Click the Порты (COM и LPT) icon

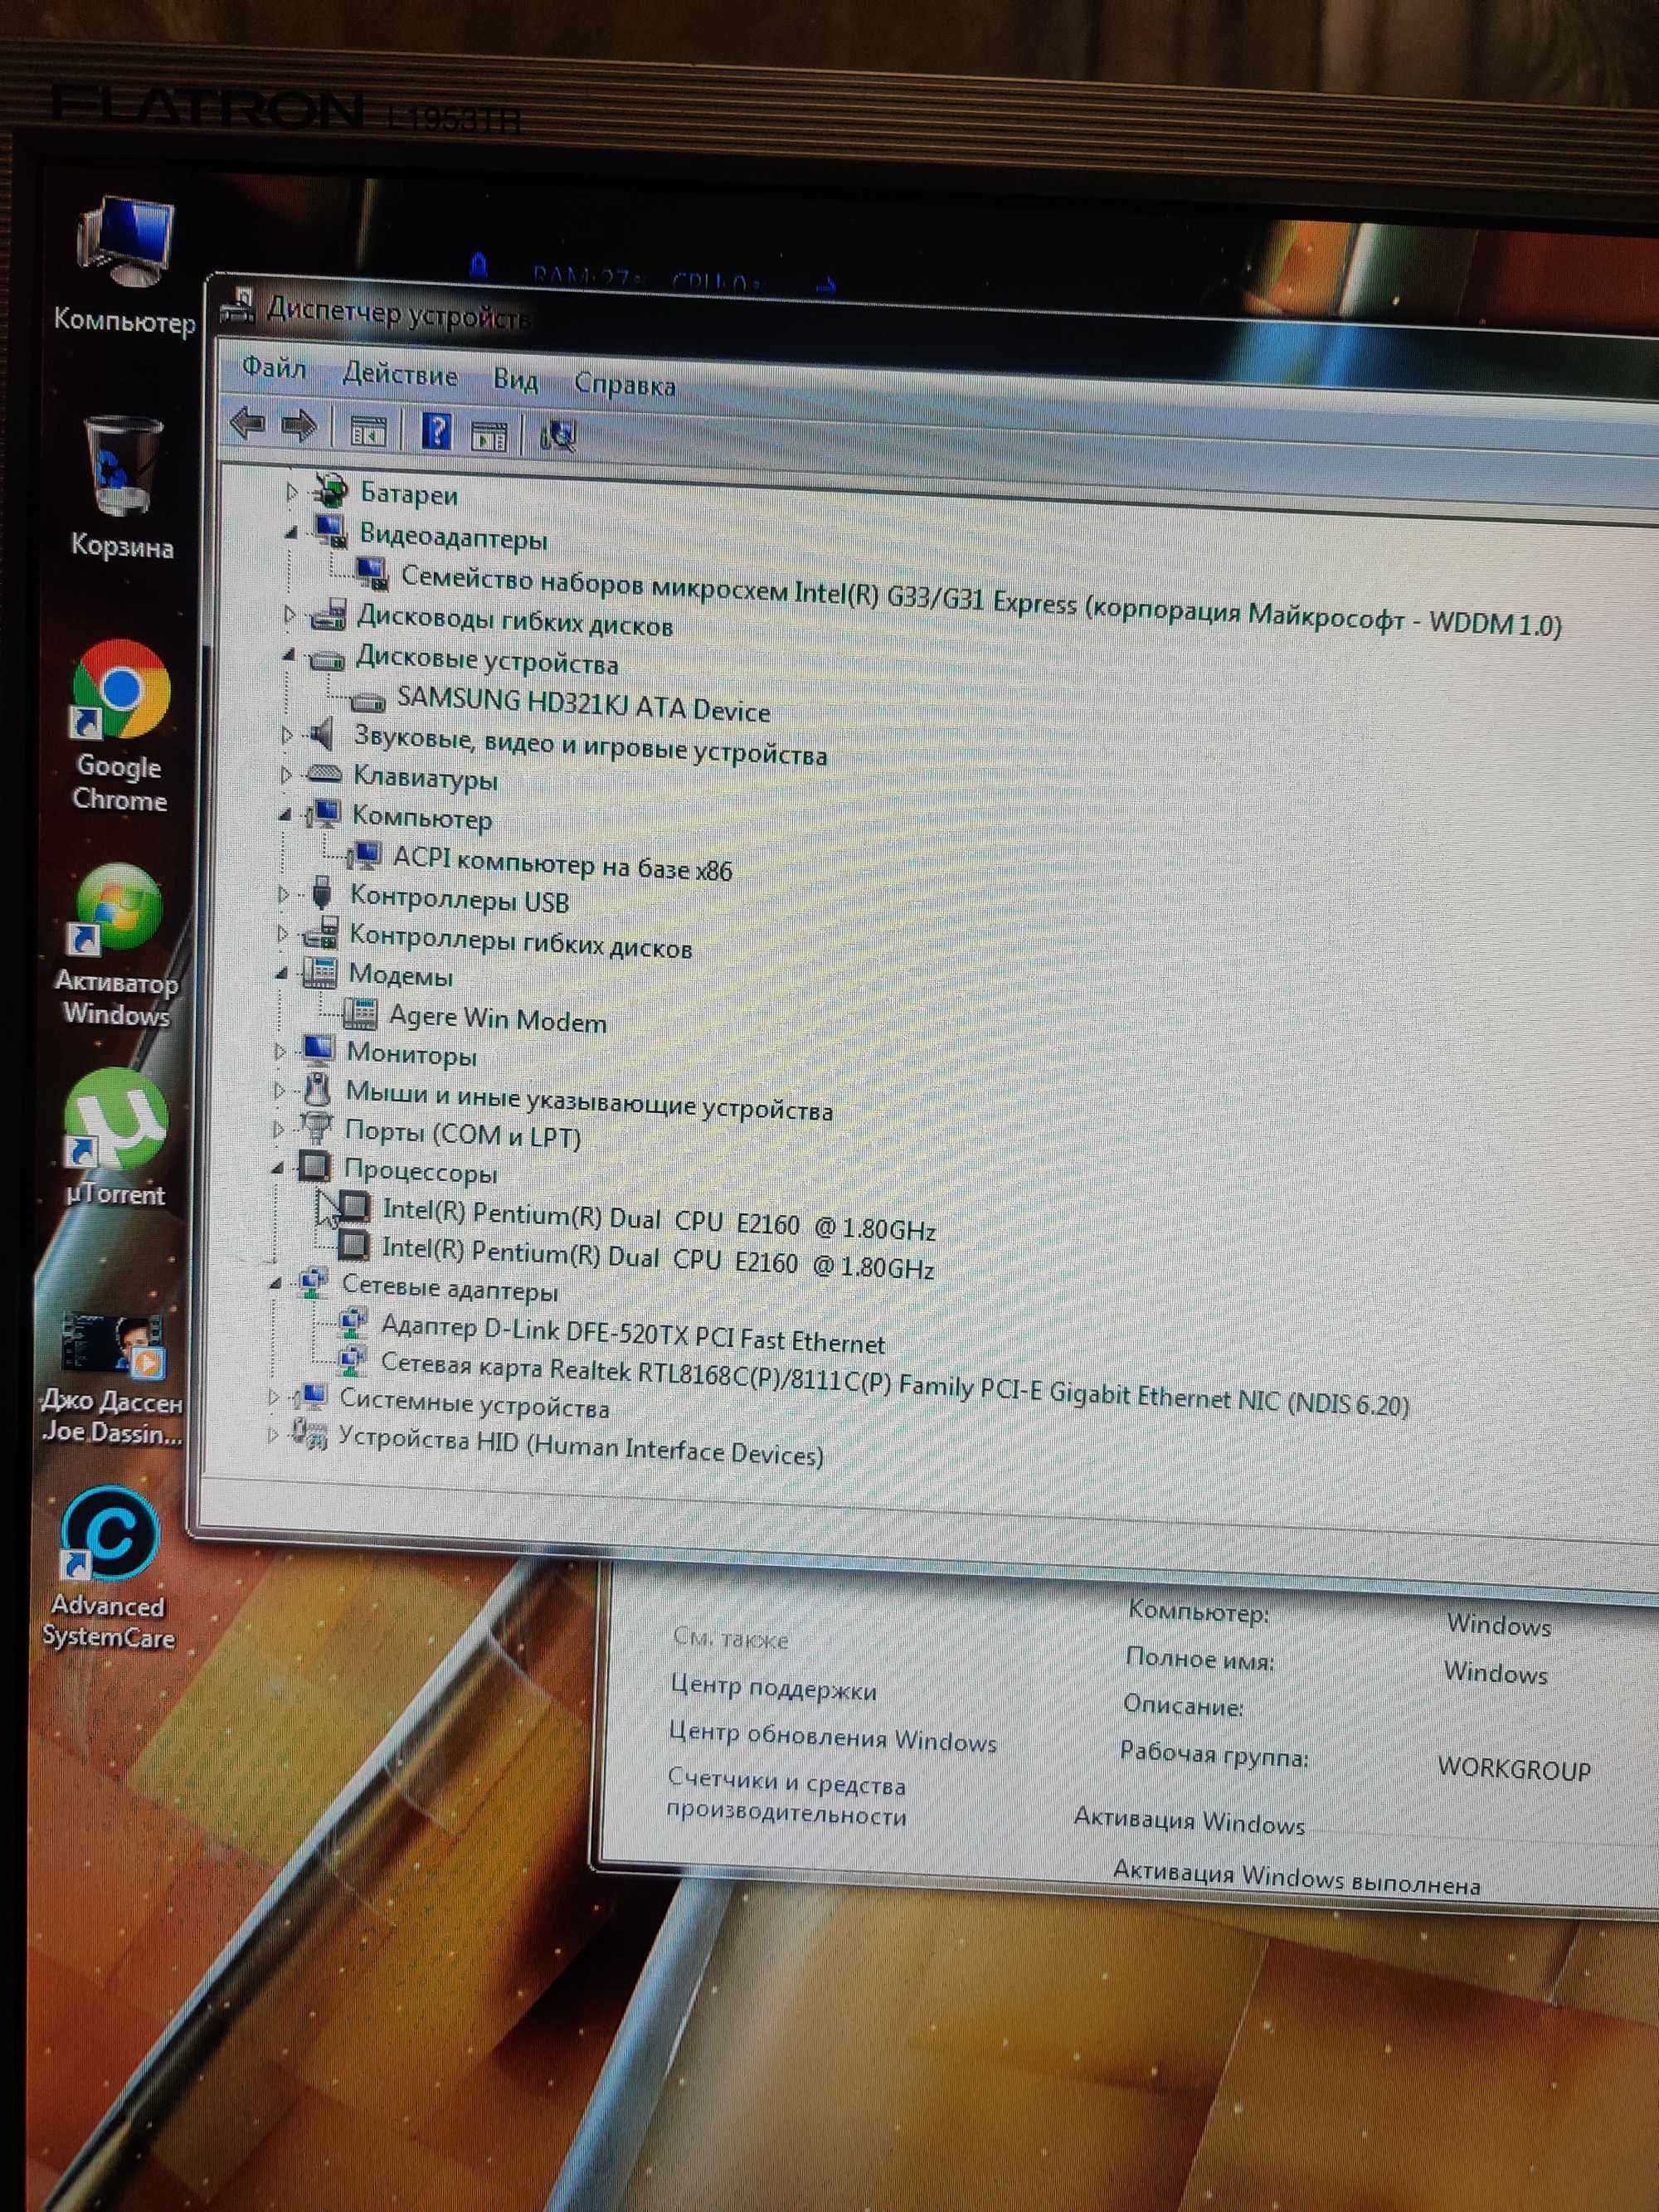click(x=316, y=1128)
